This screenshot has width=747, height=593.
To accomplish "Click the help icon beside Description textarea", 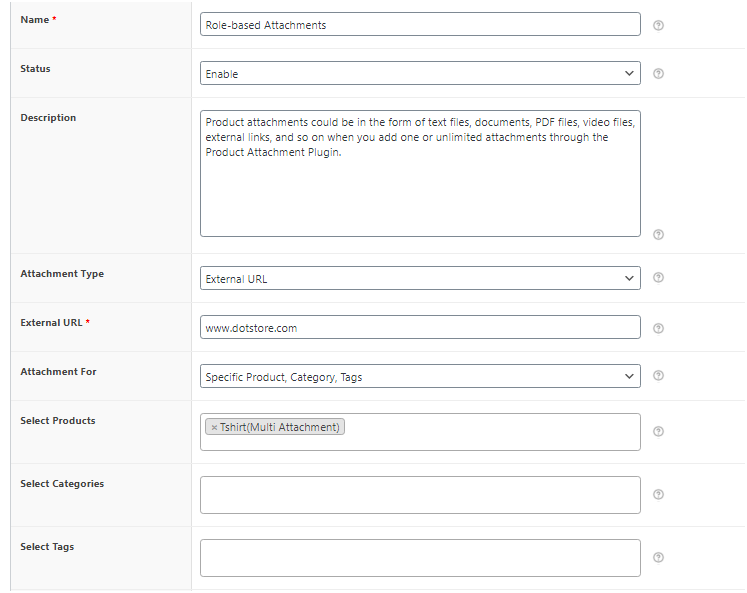I will pyautogui.click(x=658, y=235).
